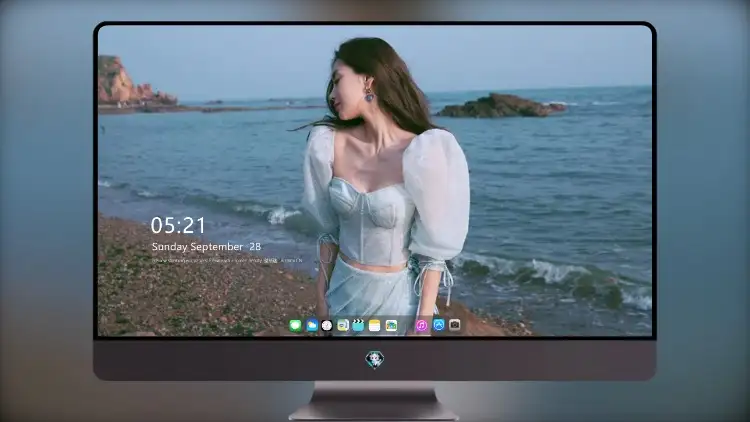The height and width of the screenshot is (422, 750).
Task: Launch the Notes app in dock
Action: pos(375,326)
